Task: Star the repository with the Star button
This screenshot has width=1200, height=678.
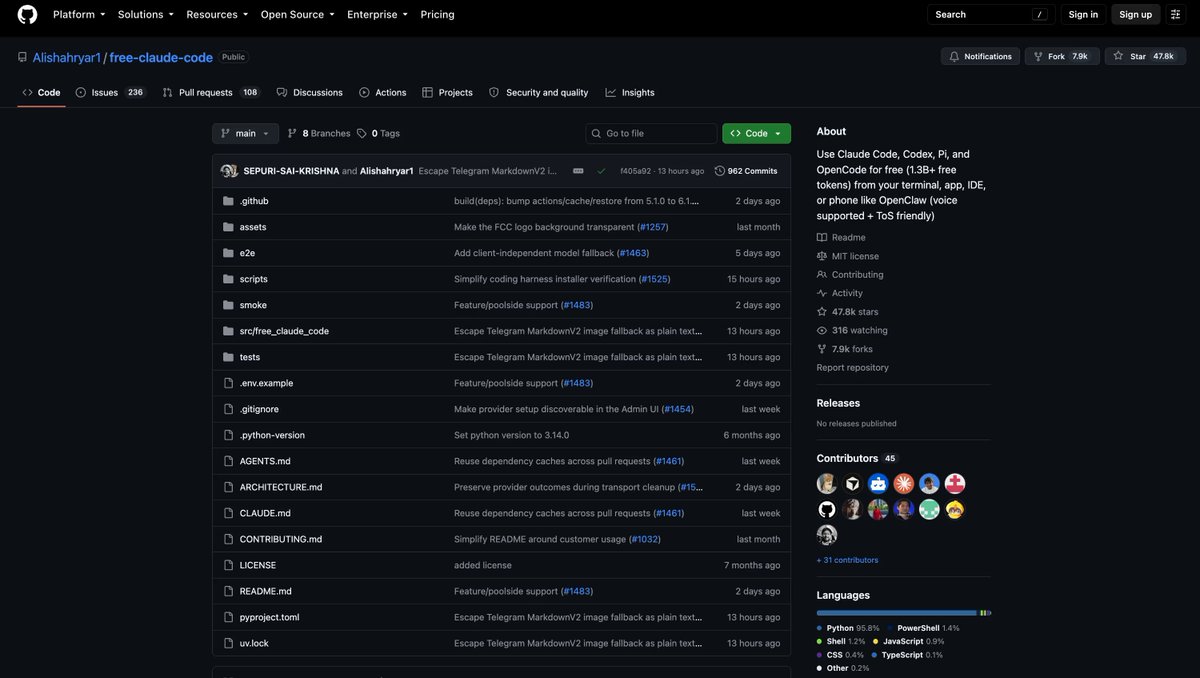Action: (1145, 56)
